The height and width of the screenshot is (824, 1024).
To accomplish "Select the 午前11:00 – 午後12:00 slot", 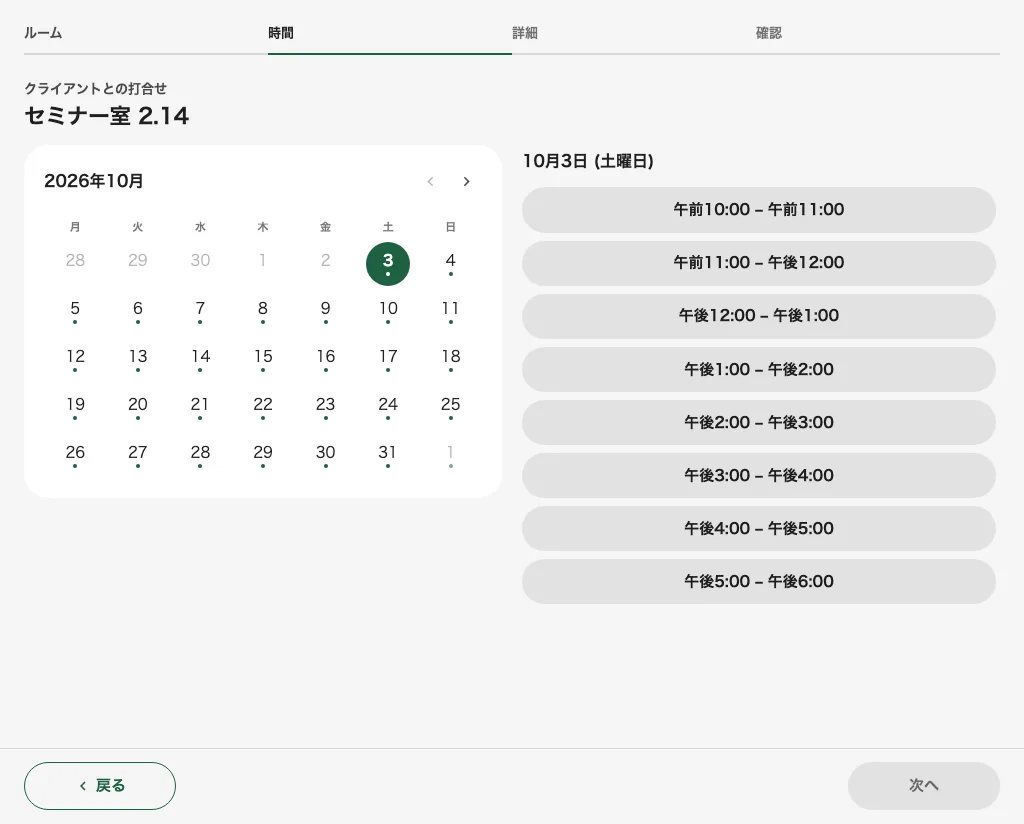I will [759, 263].
